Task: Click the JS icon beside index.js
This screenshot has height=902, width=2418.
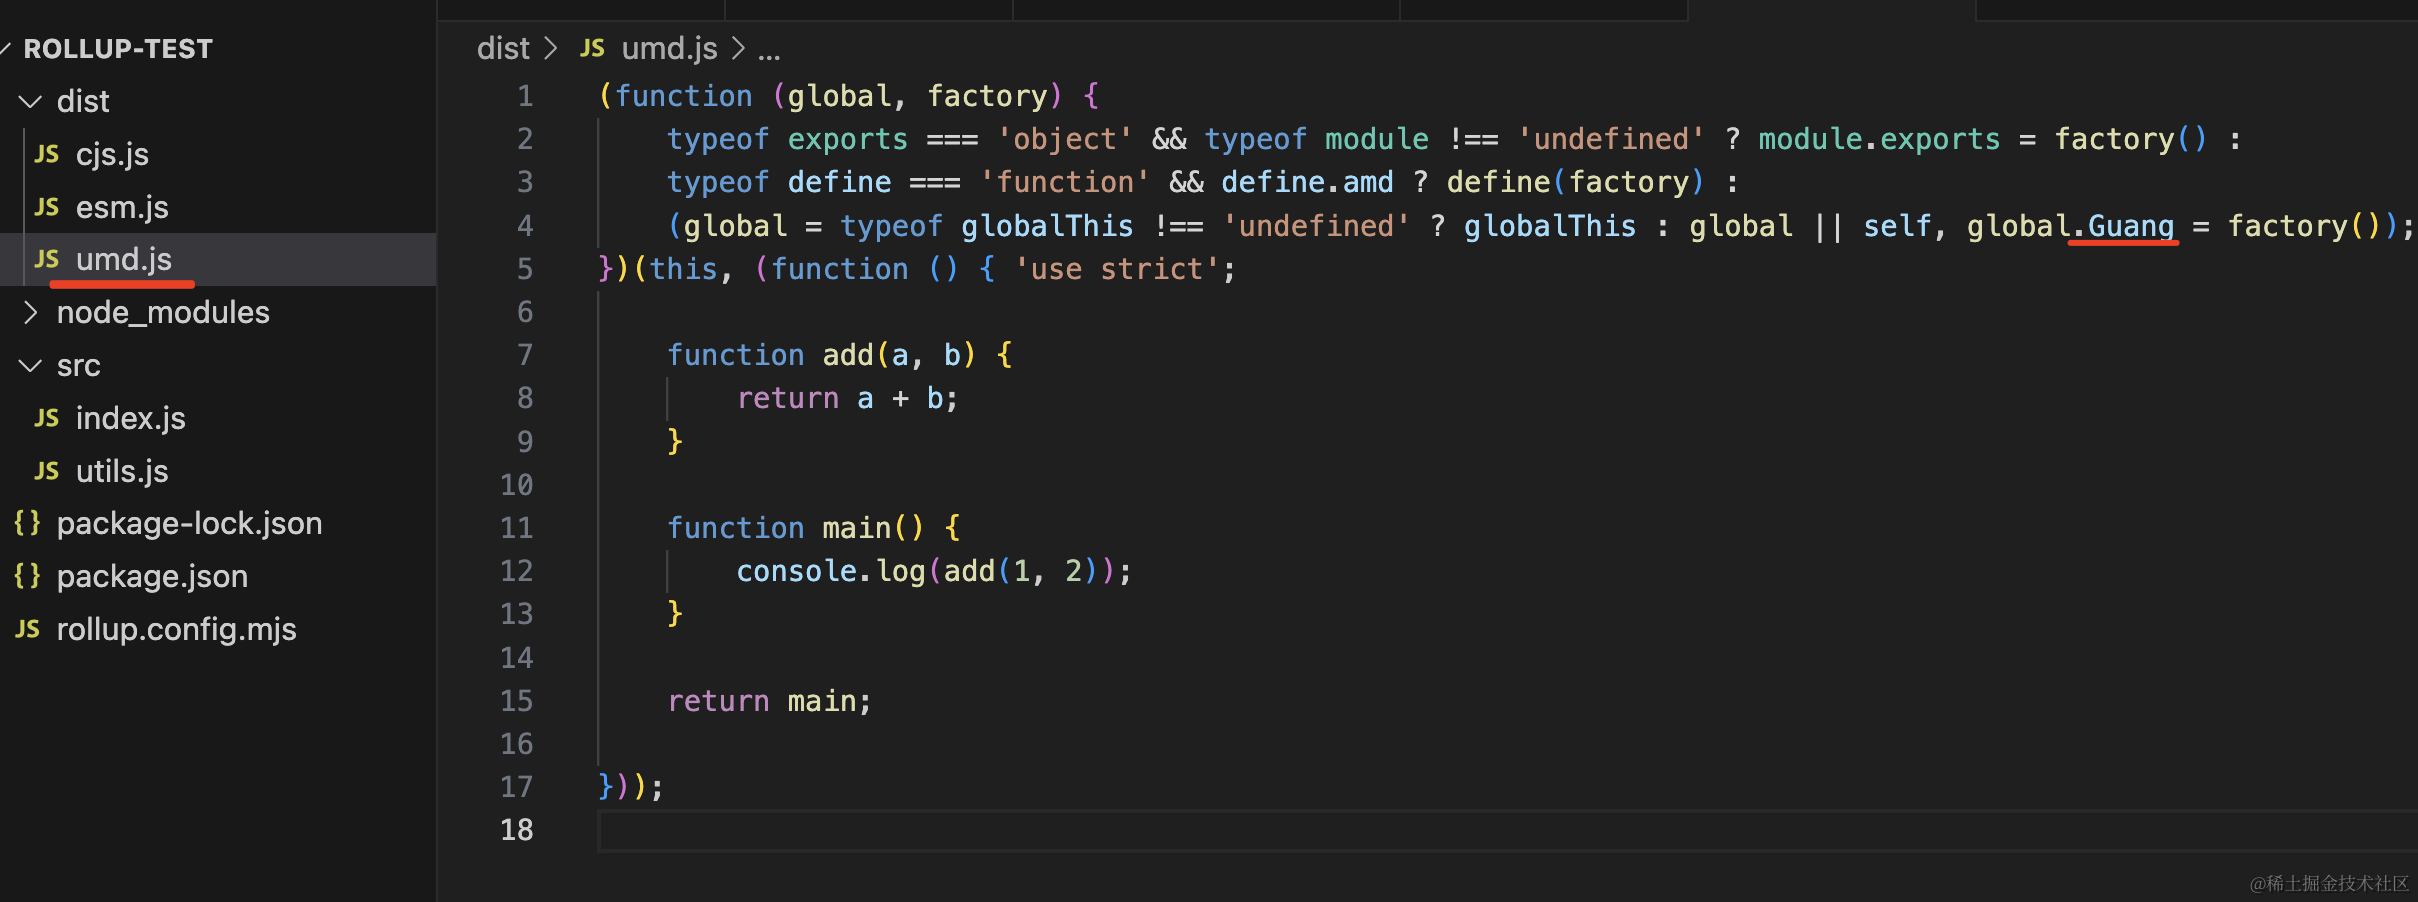Action: 46,418
